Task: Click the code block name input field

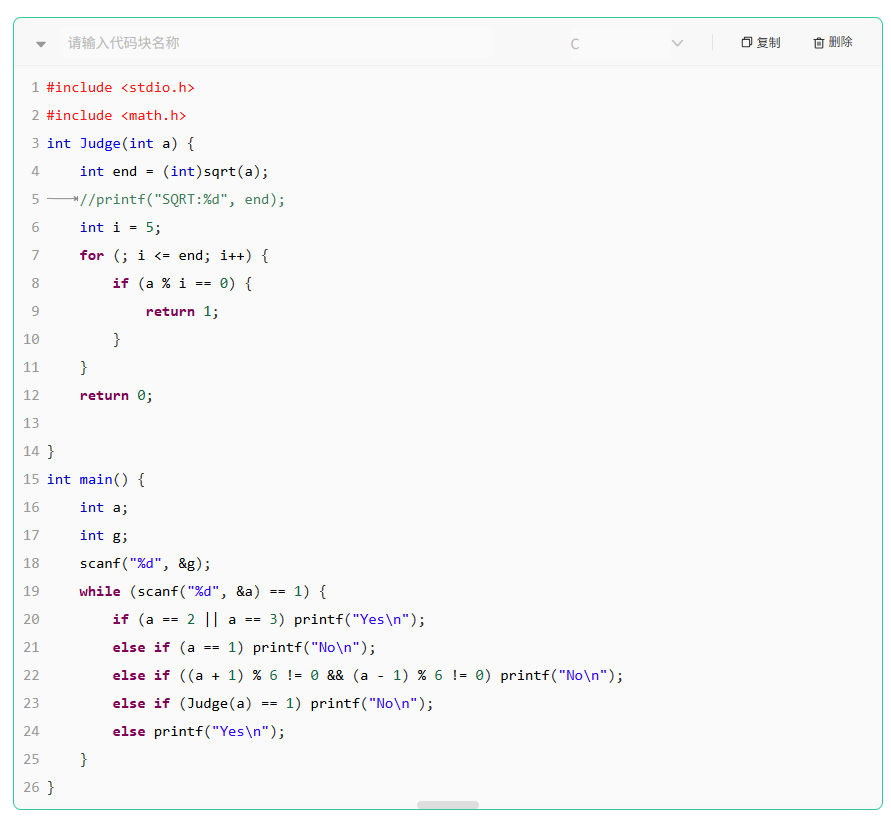Action: pos(277,43)
